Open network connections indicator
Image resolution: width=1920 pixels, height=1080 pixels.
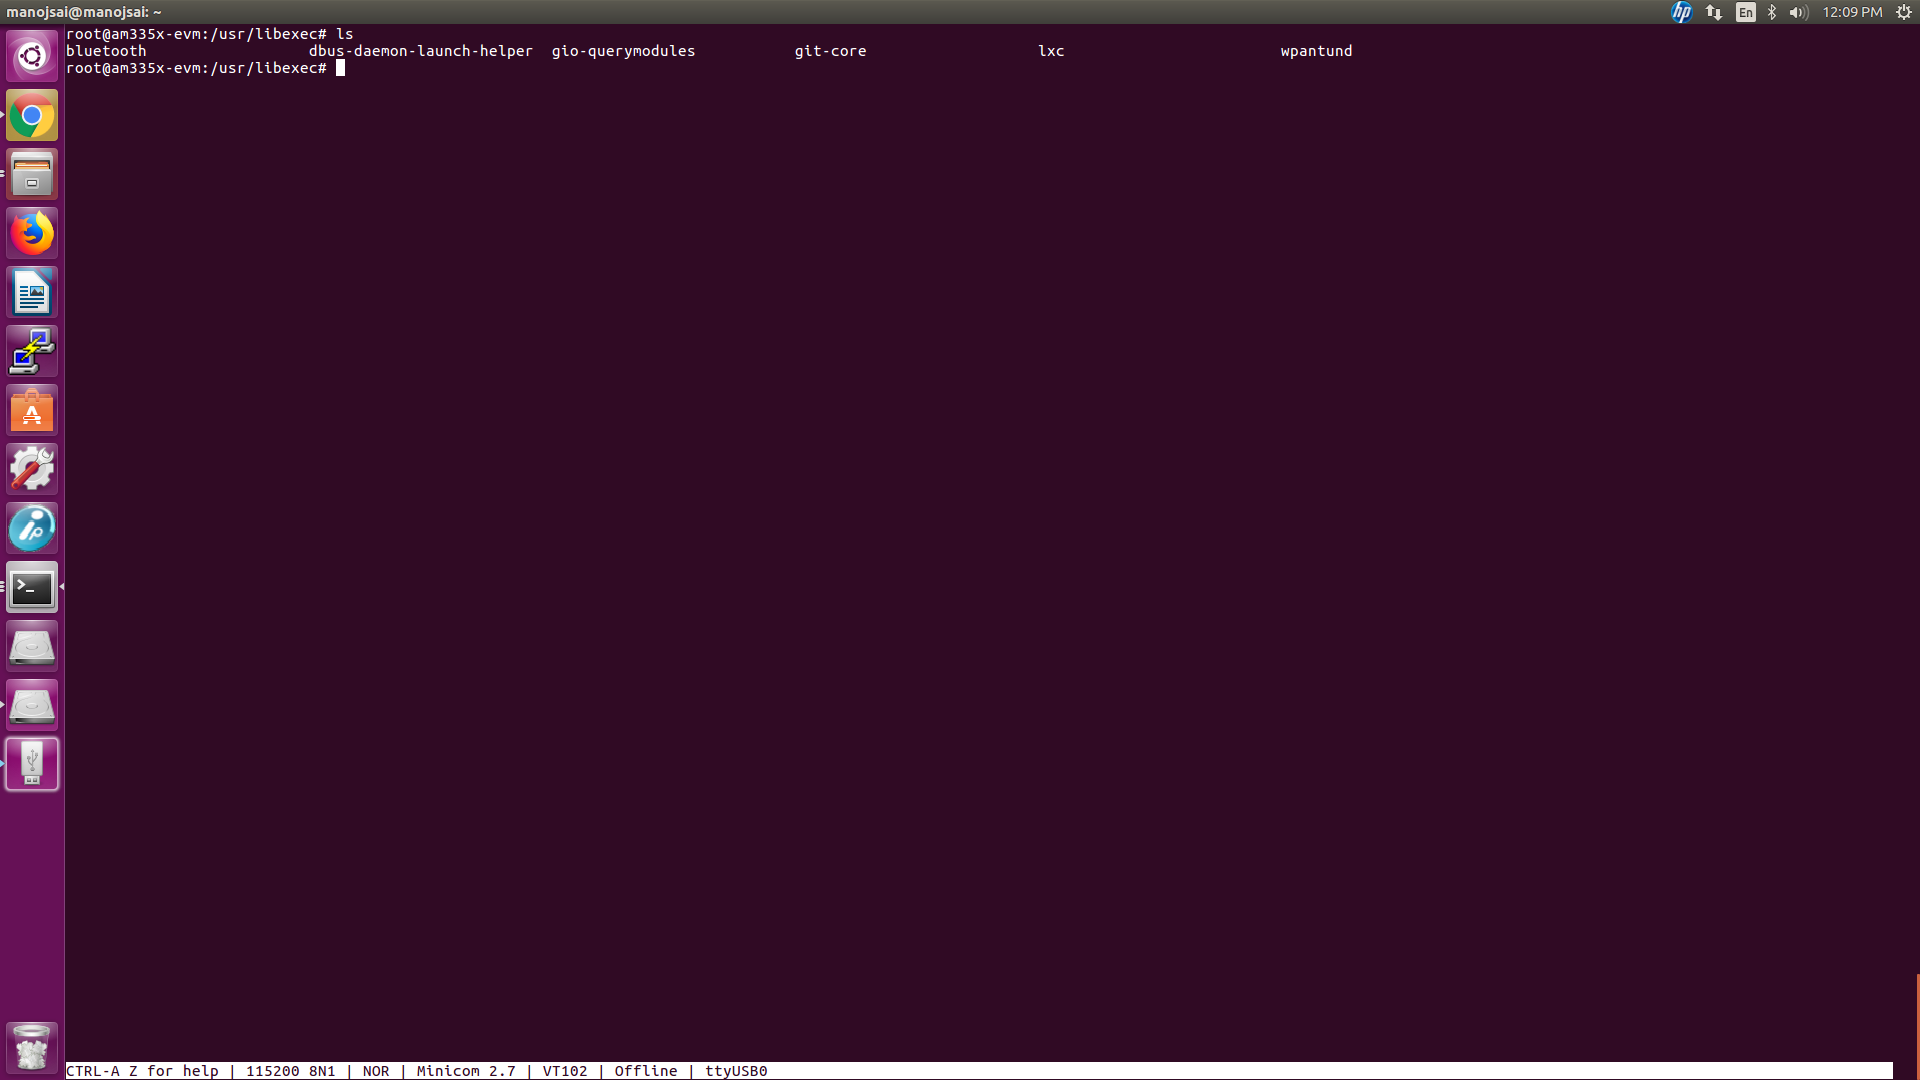[x=1714, y=12]
